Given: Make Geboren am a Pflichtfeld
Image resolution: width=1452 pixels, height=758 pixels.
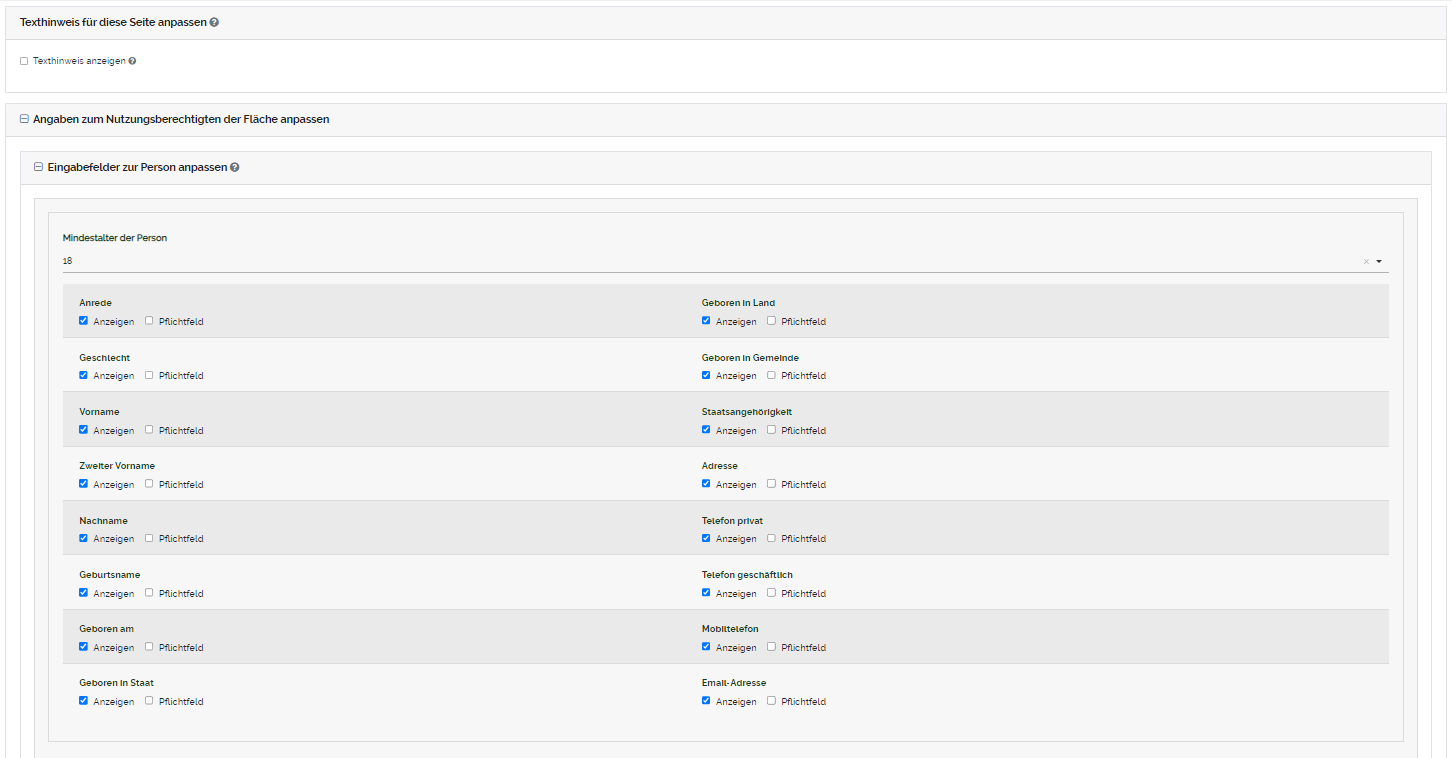Looking at the screenshot, I should pyautogui.click(x=149, y=647).
